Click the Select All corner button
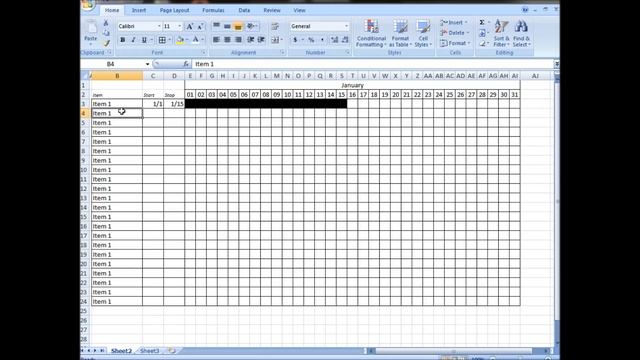The image size is (640, 360). 85,76
